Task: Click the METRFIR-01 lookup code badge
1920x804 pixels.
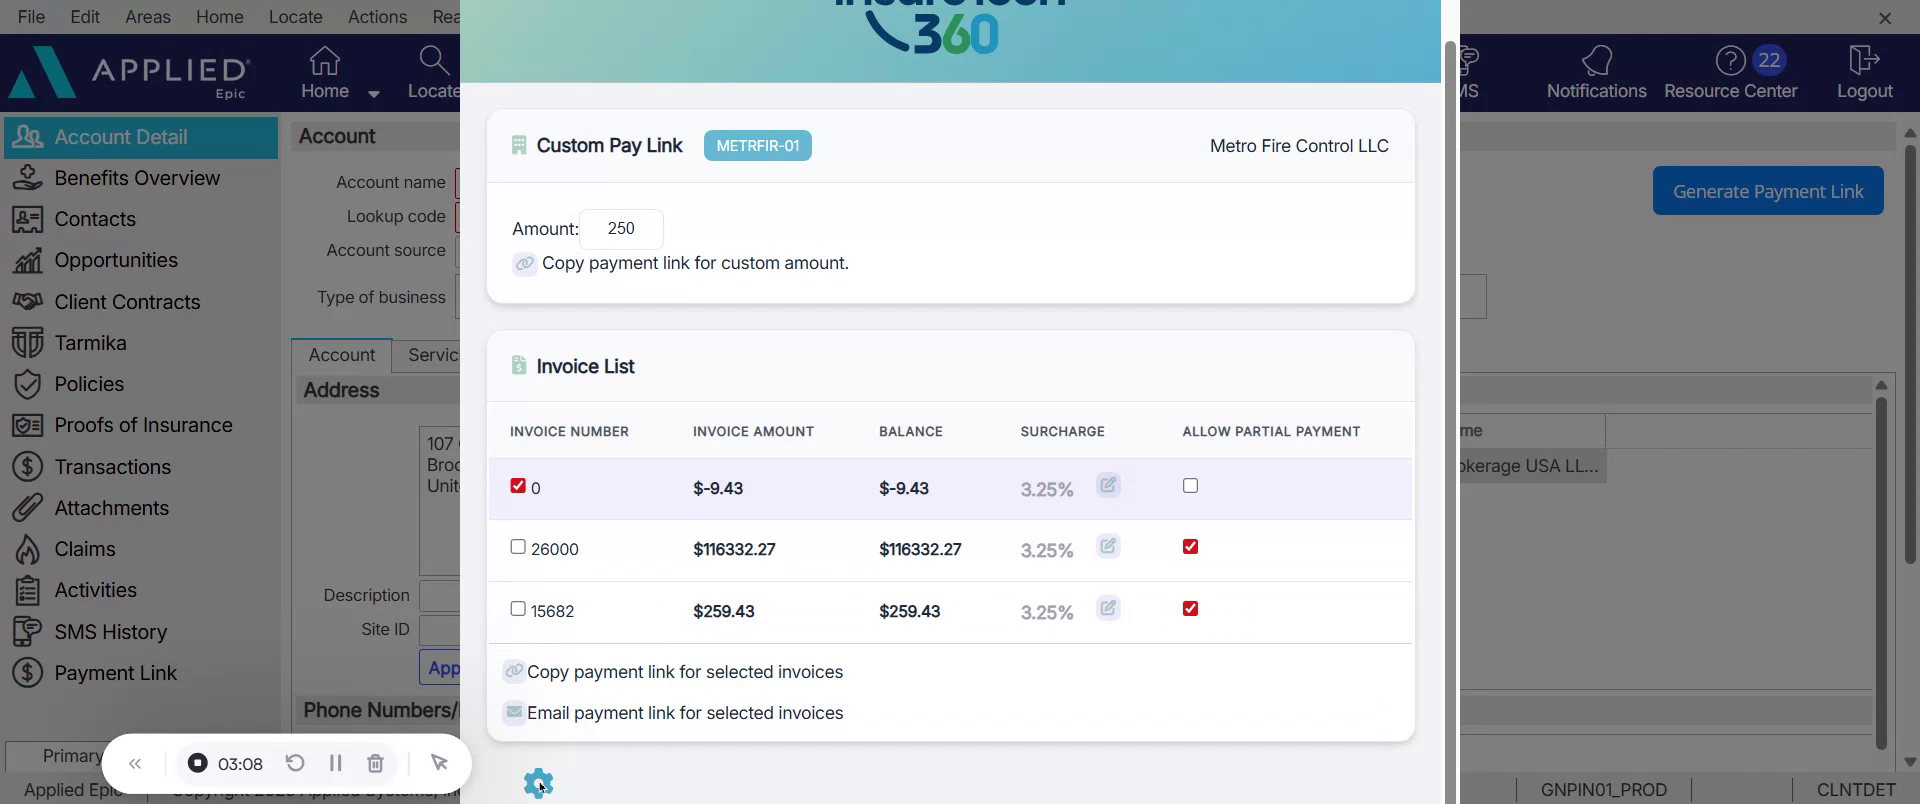Action: coord(758,146)
